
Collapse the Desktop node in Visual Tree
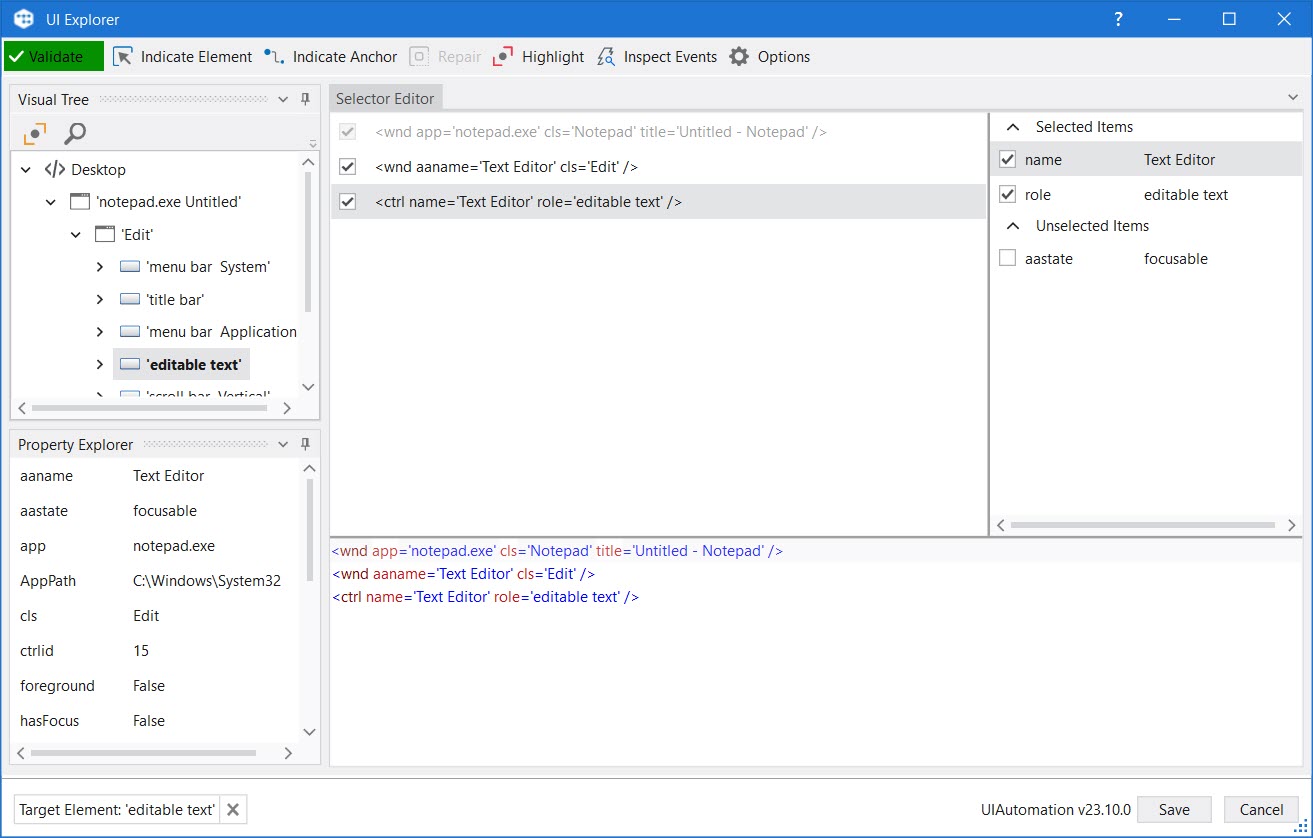coord(25,169)
